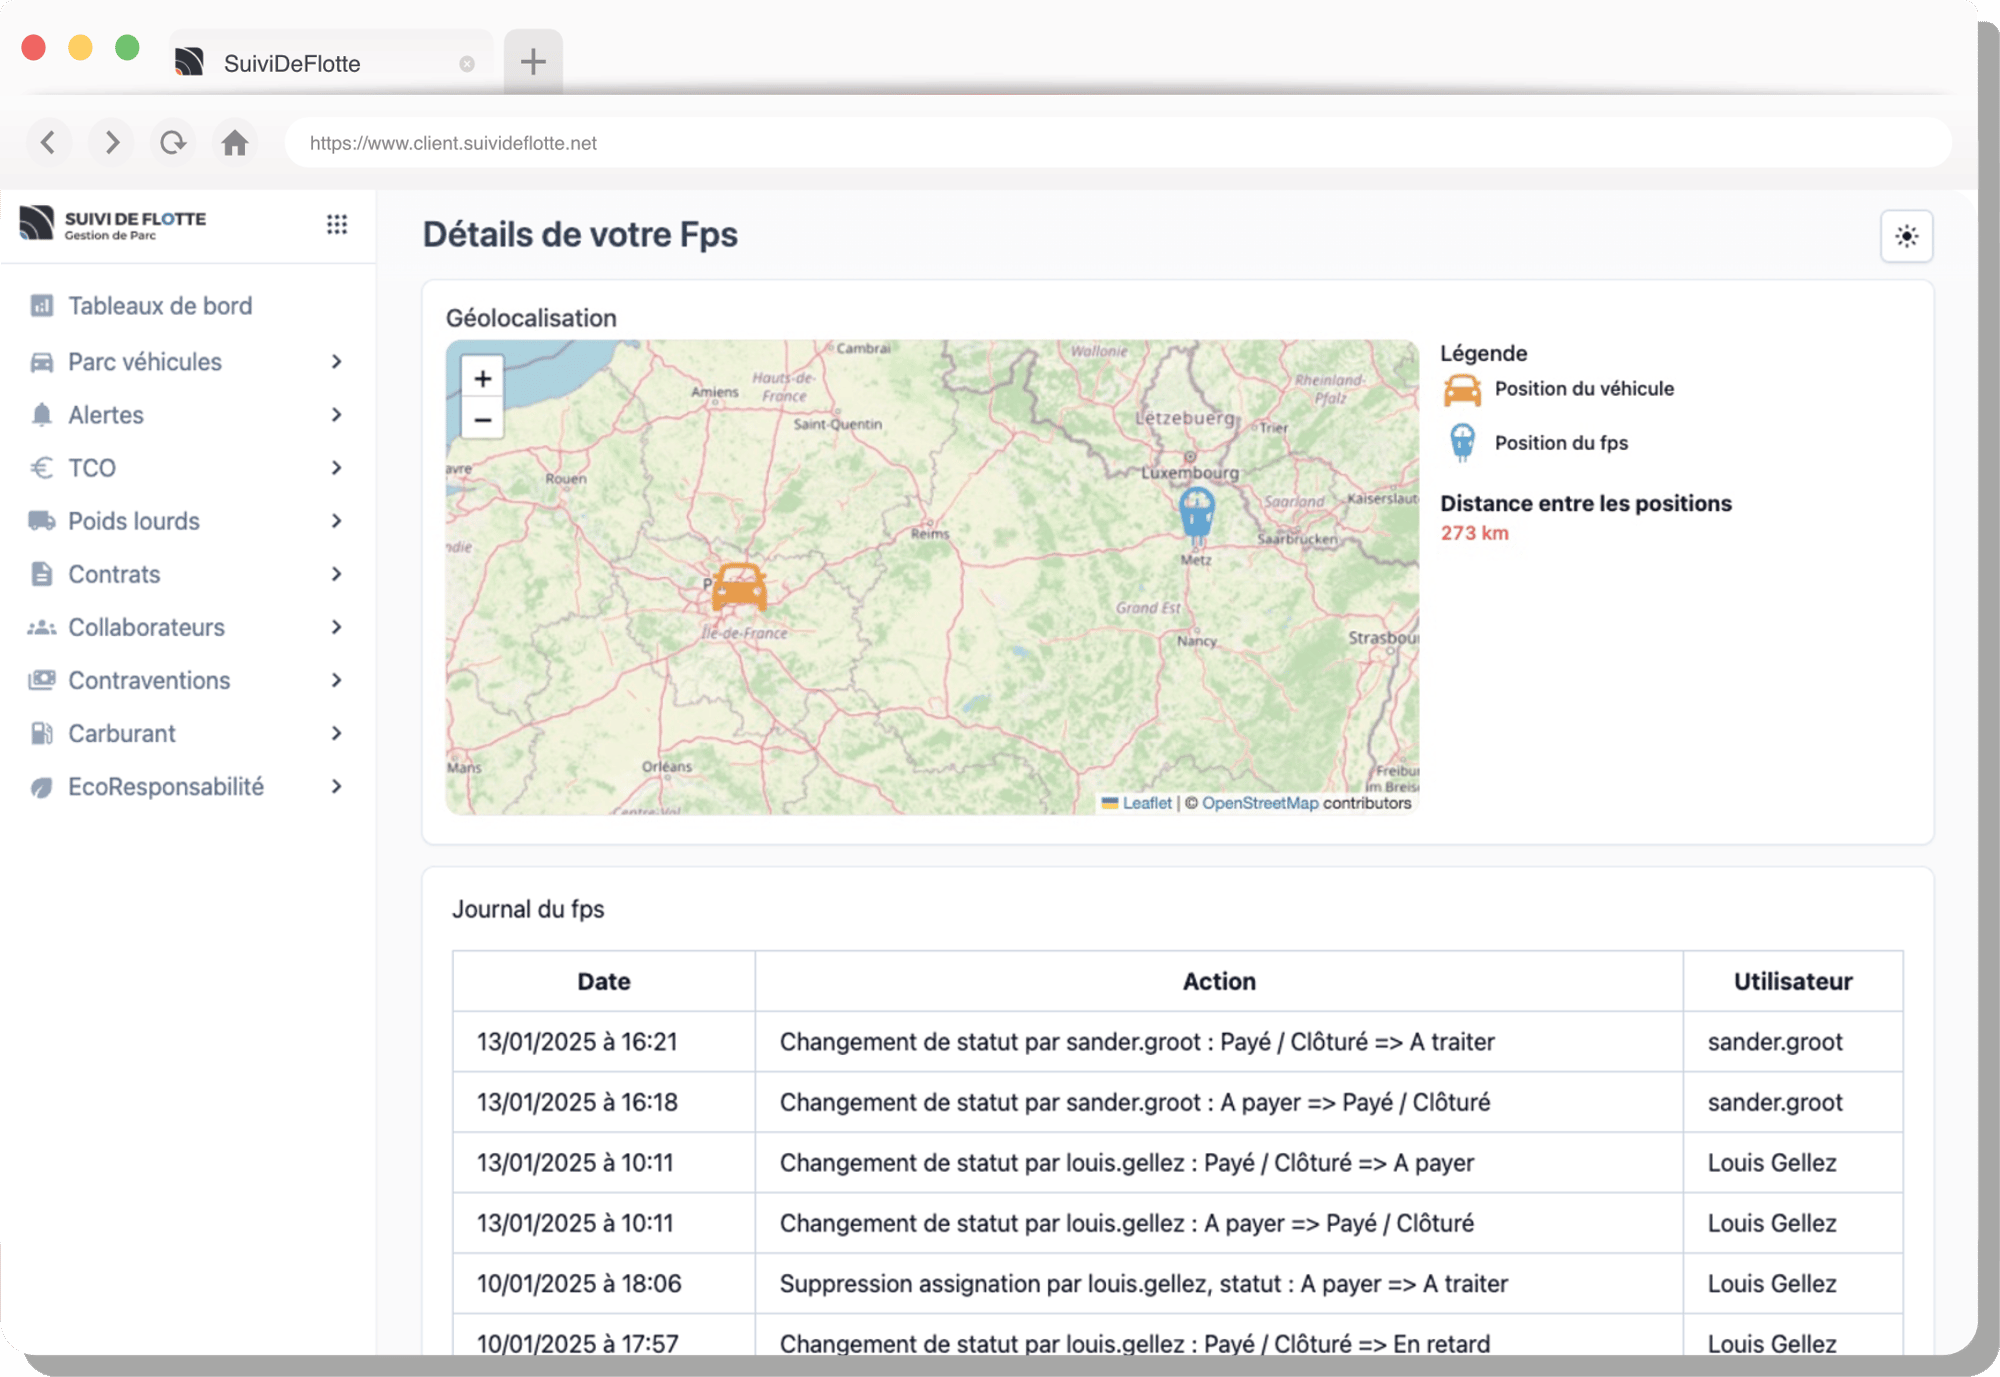Click the browser home icon
This screenshot has height=1377, width=2000.
[235, 142]
